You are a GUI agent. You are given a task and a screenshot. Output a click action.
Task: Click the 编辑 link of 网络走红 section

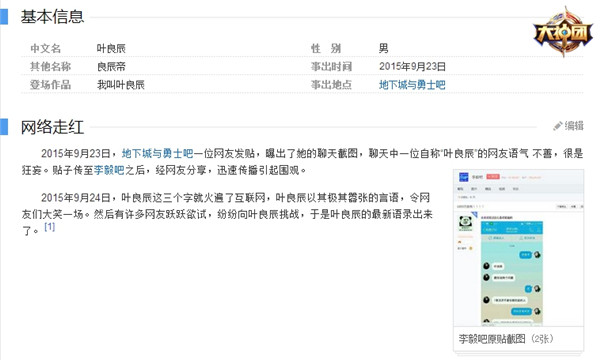pyautogui.click(x=574, y=126)
